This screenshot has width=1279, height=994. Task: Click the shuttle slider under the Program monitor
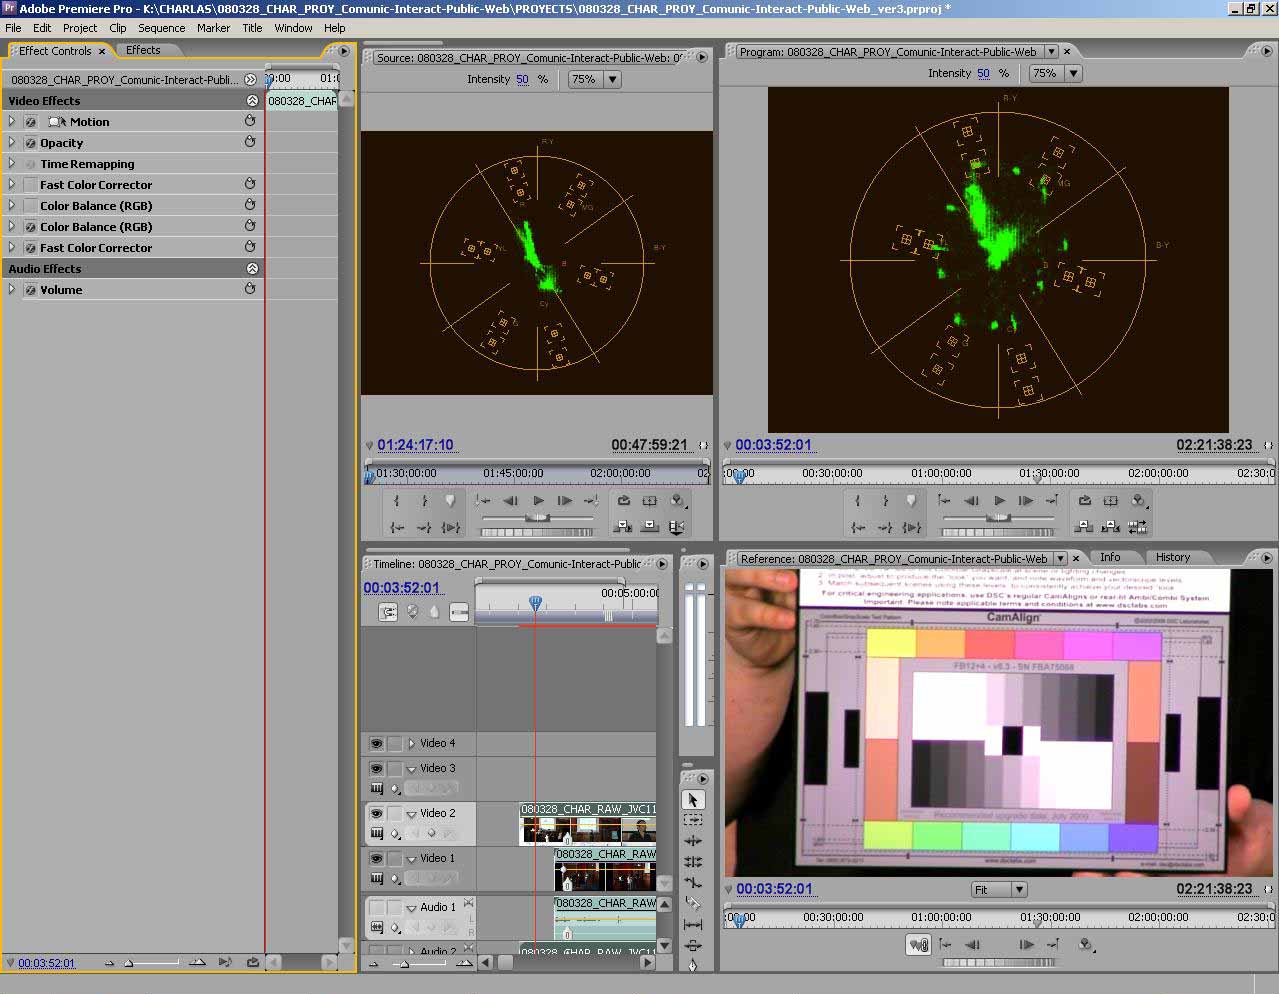(997, 517)
